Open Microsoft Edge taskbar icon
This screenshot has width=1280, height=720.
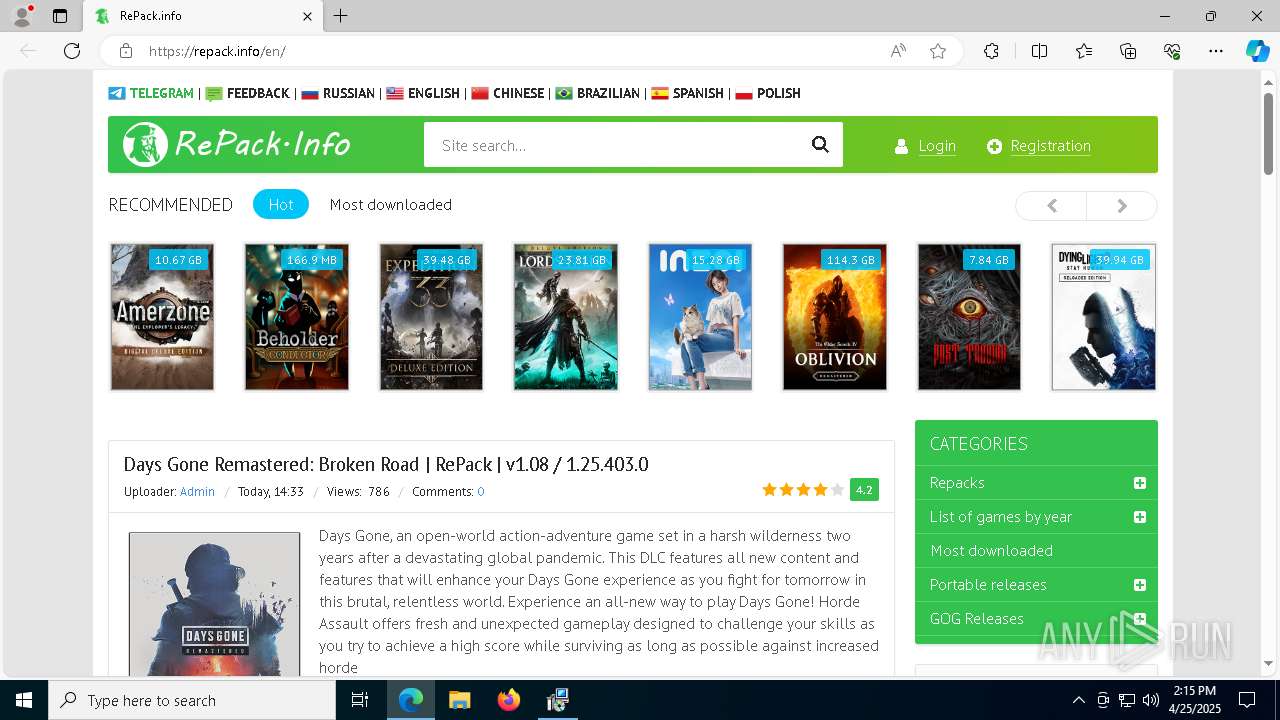tap(411, 700)
